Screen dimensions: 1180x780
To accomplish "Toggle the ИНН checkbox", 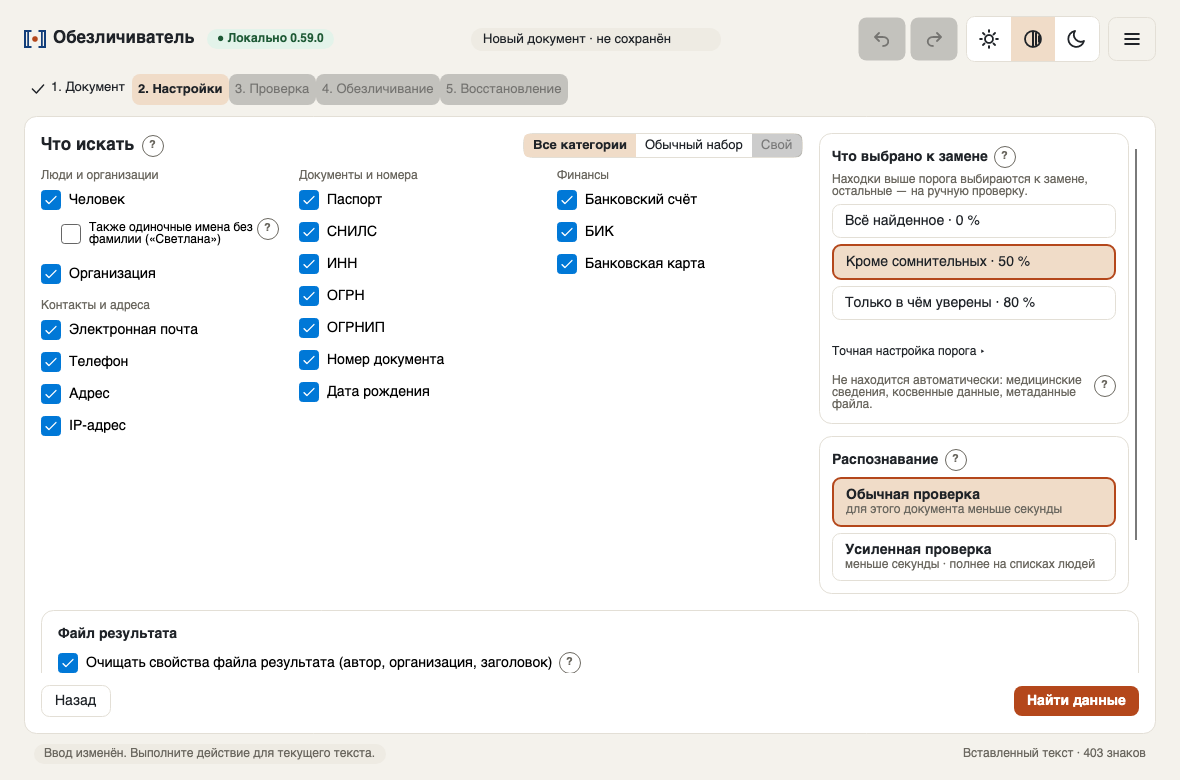I will pyautogui.click(x=309, y=264).
